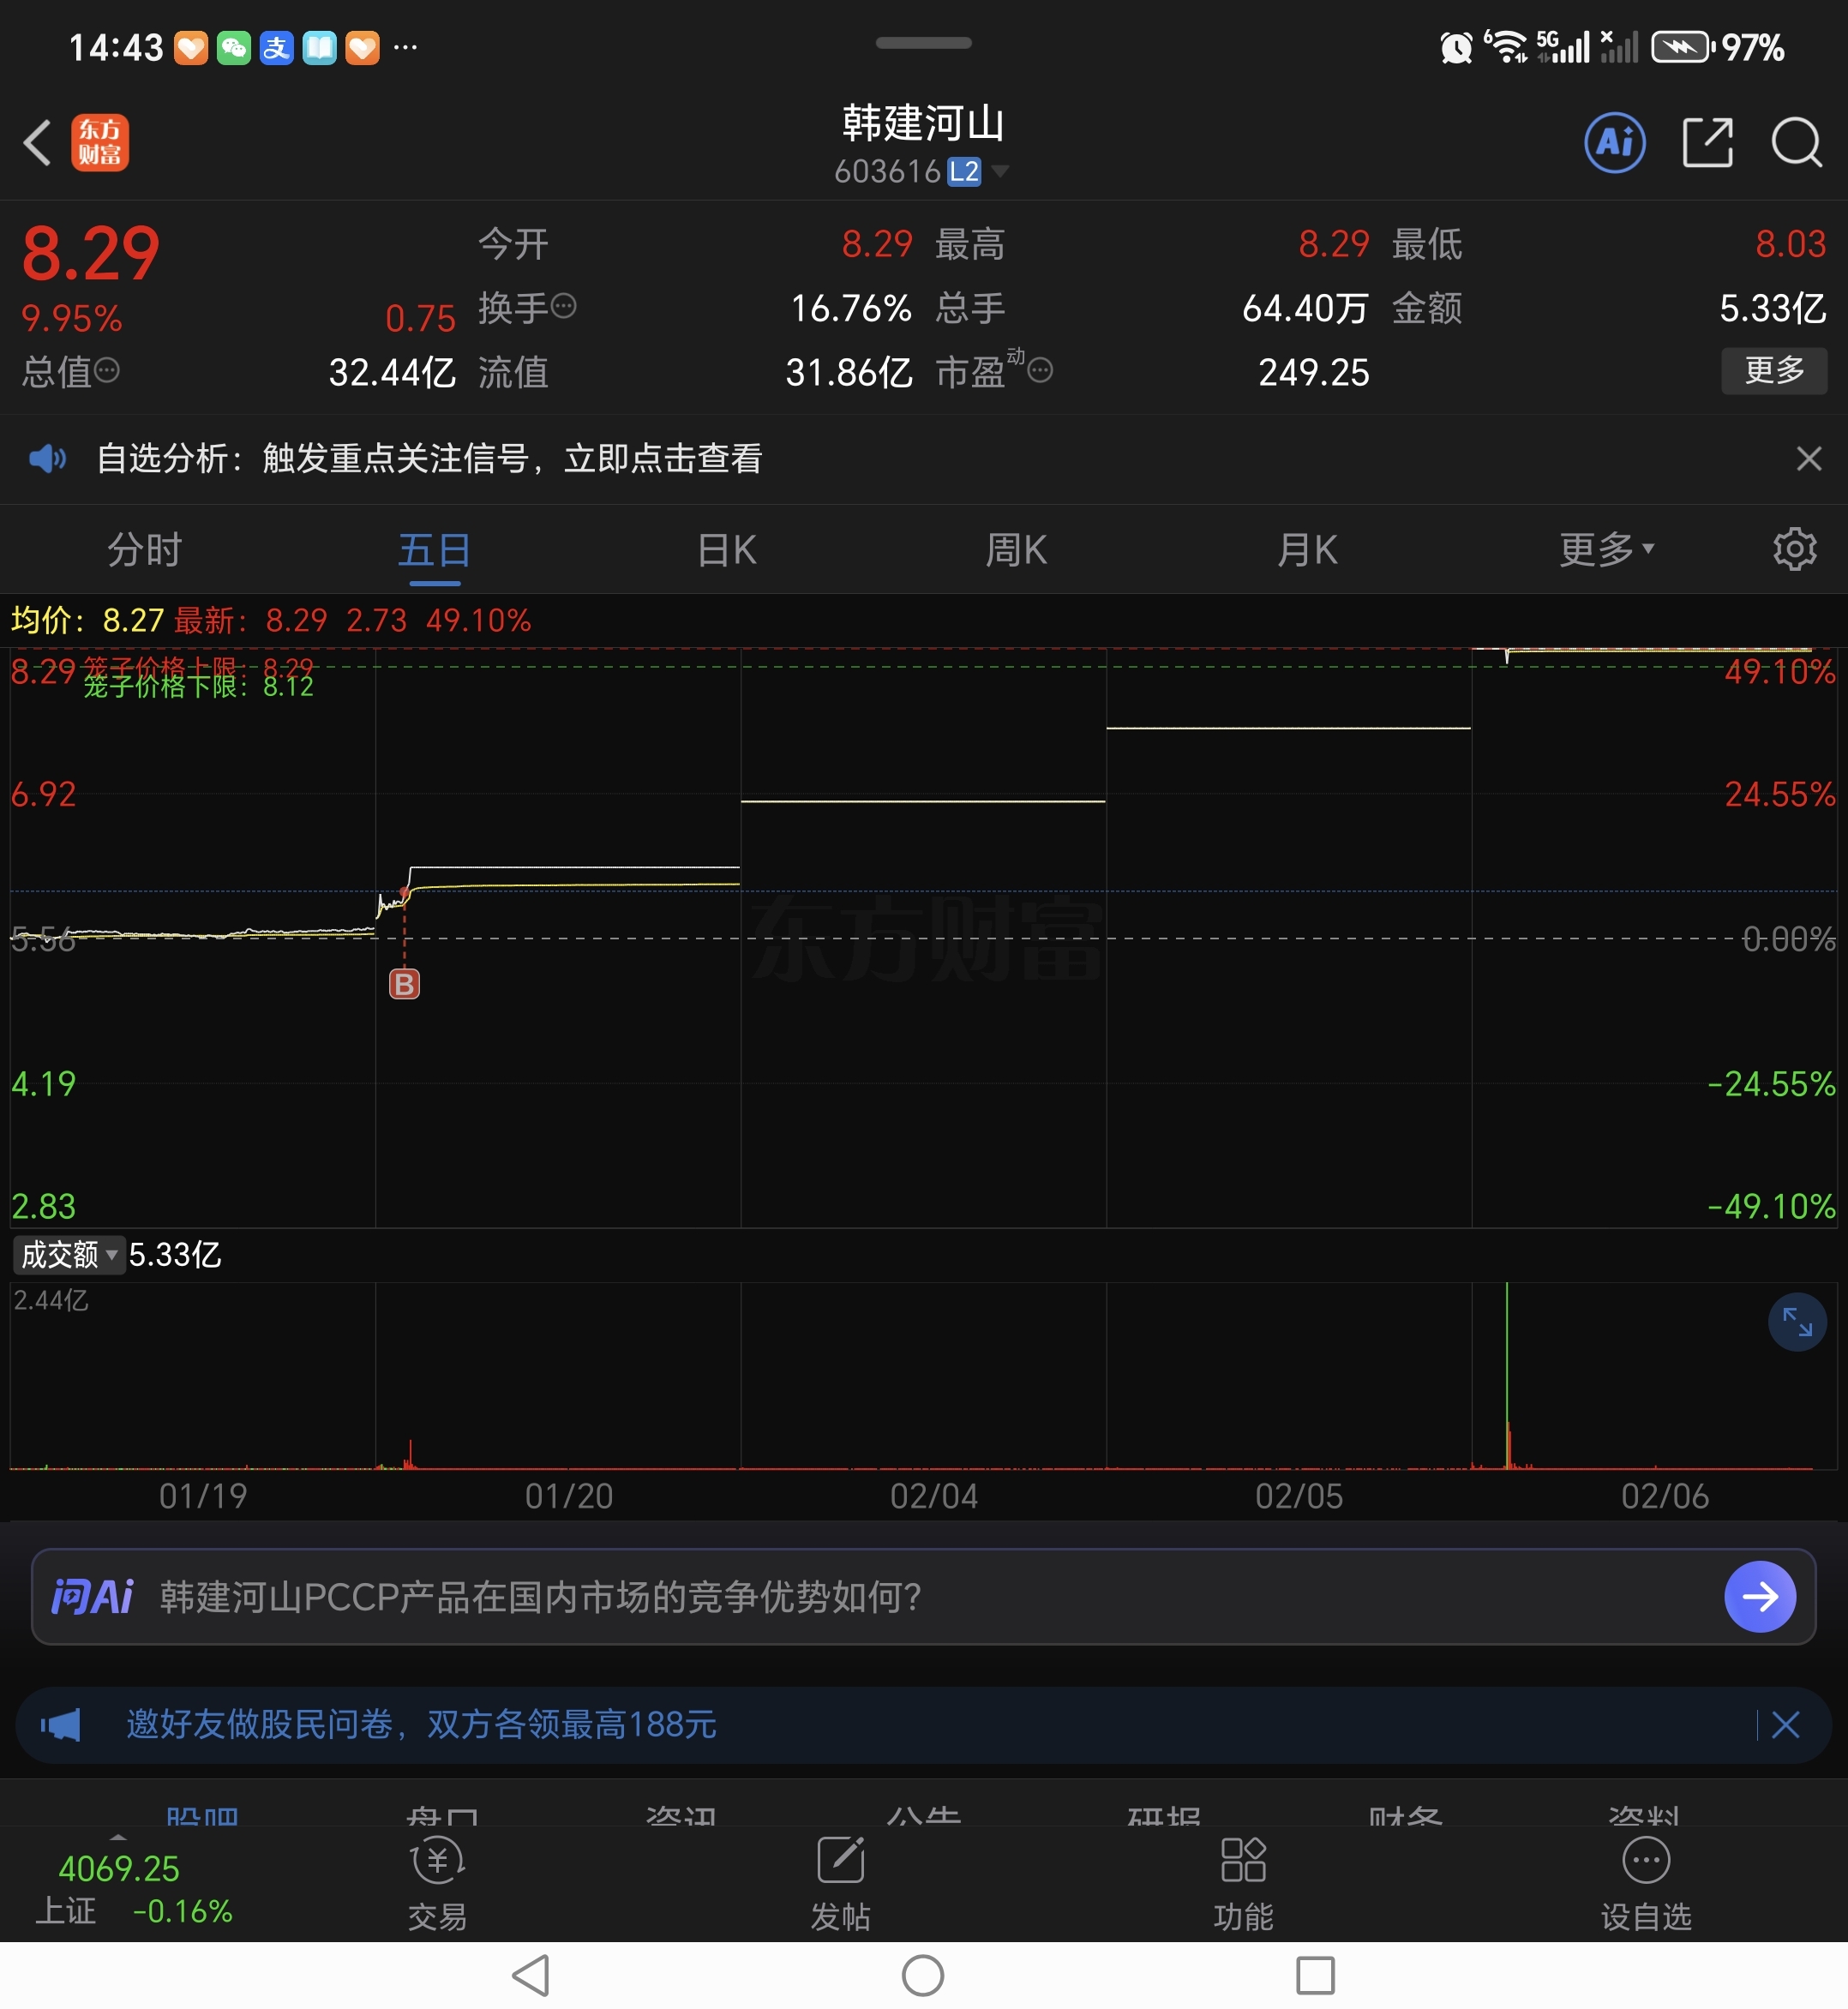The height and width of the screenshot is (2009, 1848).
Task: Switch to the 分时 tab
Action: [x=144, y=549]
